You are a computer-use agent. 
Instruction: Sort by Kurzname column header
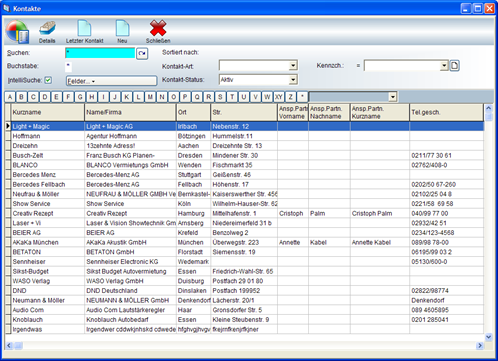point(48,112)
